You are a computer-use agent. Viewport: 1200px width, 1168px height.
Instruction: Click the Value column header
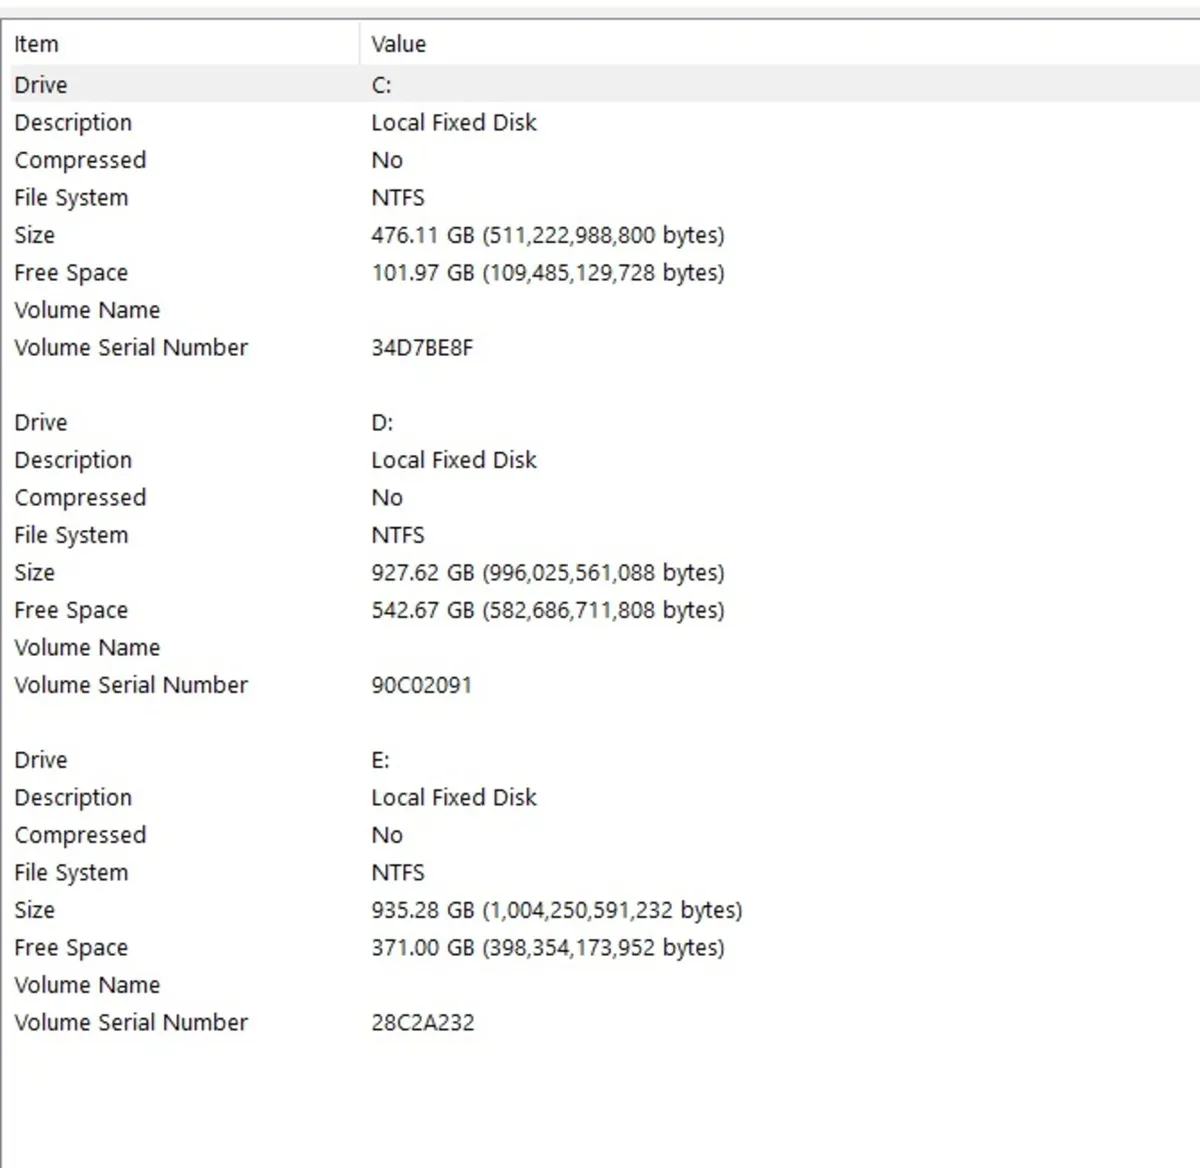tap(780, 44)
